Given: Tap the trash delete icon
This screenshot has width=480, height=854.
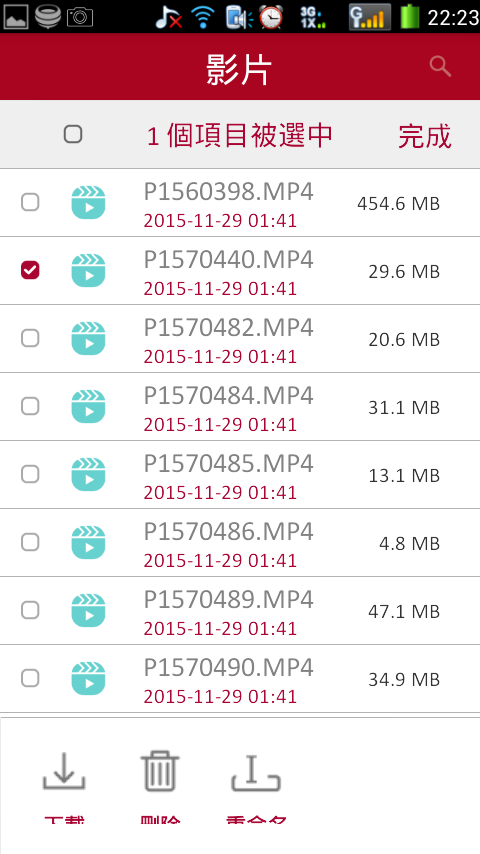Looking at the screenshot, I should pyautogui.click(x=160, y=771).
